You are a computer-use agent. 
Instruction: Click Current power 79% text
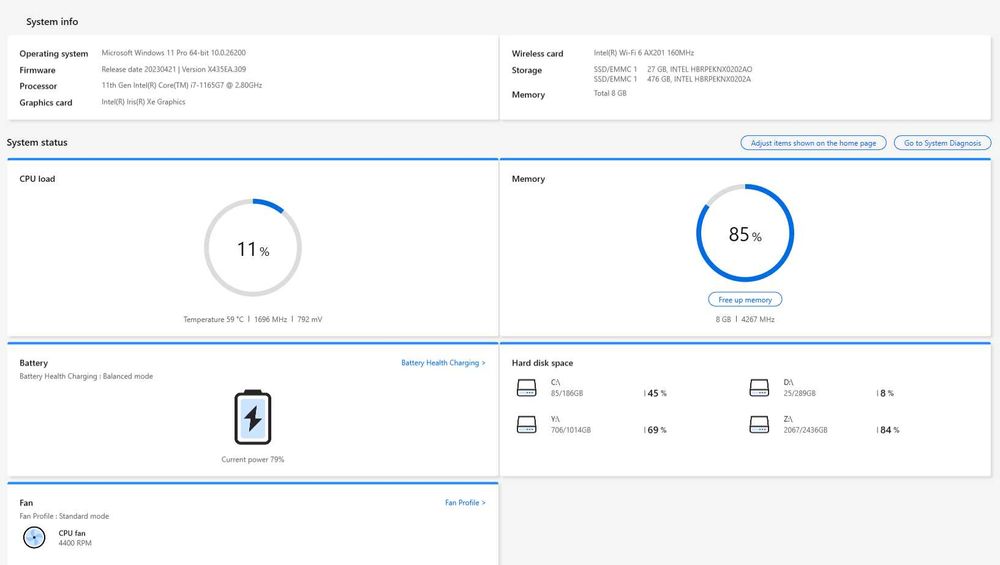[x=253, y=460]
